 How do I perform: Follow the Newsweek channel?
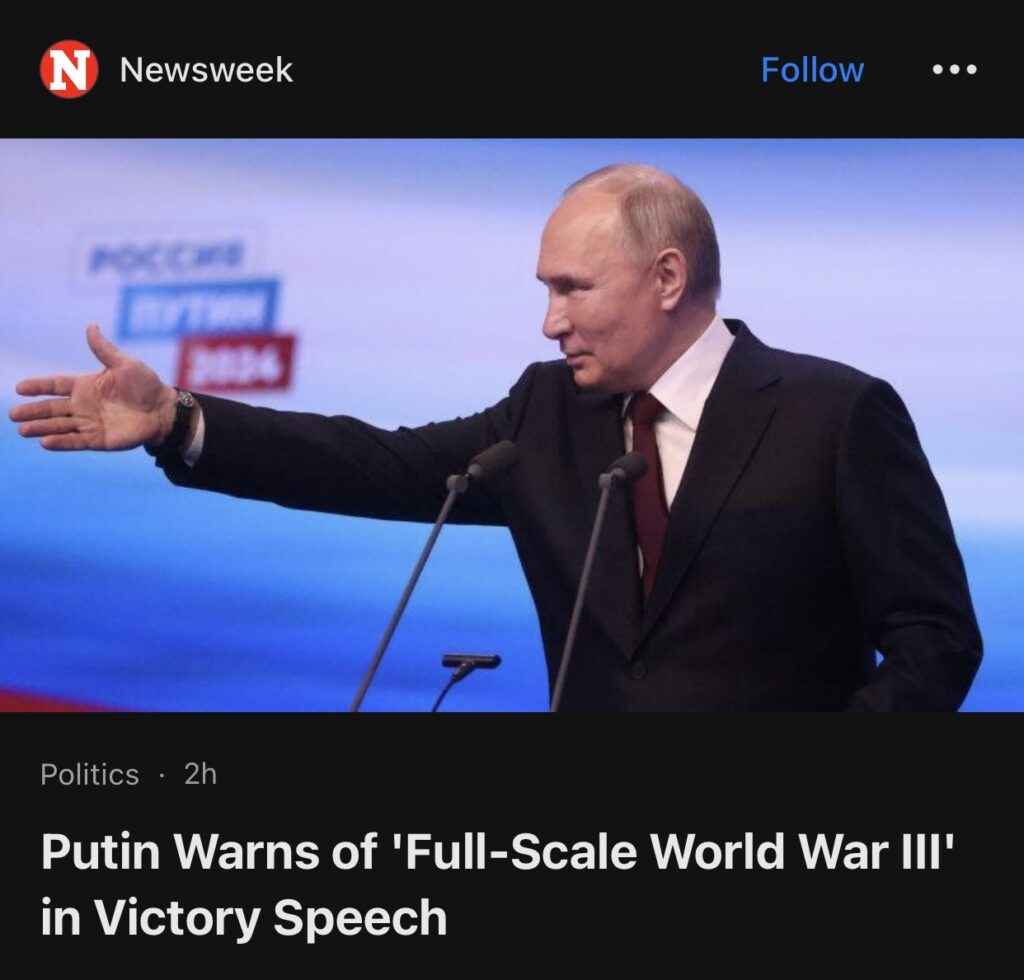(x=812, y=69)
